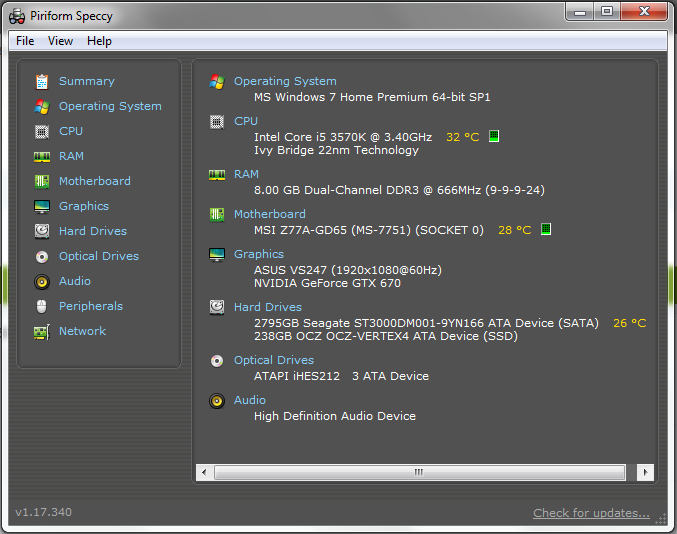Open the View menu
677x534 pixels.
click(x=60, y=41)
